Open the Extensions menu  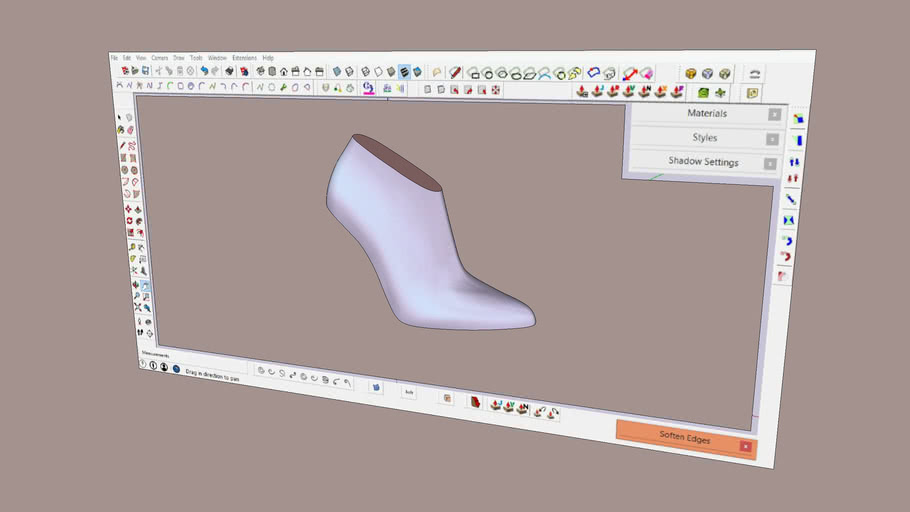point(244,58)
